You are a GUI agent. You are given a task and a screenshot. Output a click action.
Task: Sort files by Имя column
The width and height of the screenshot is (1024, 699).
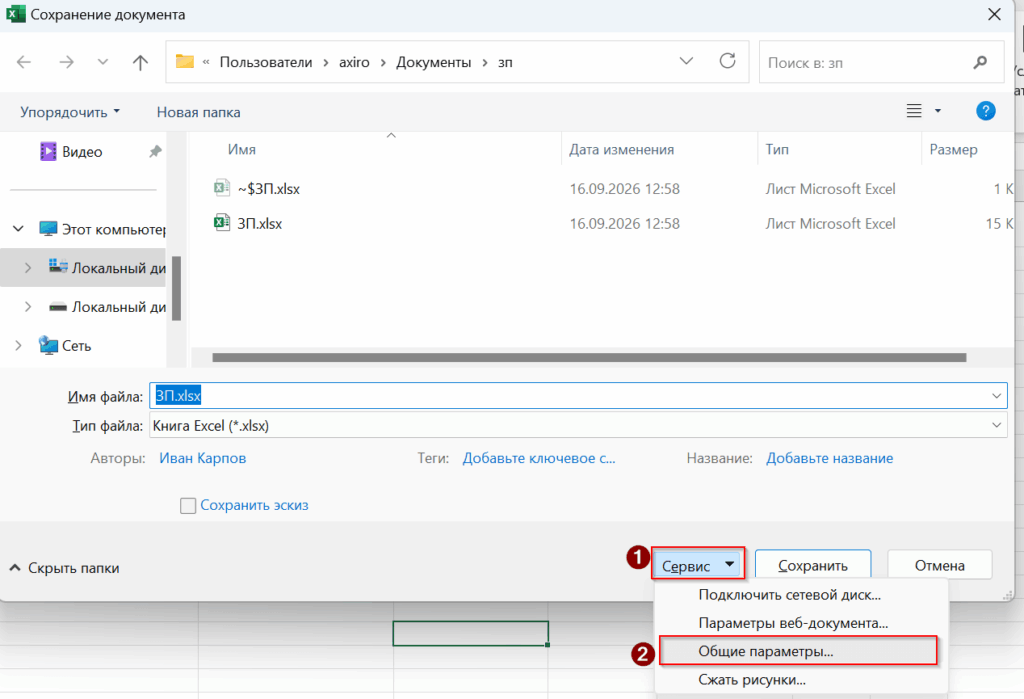[x=242, y=150]
